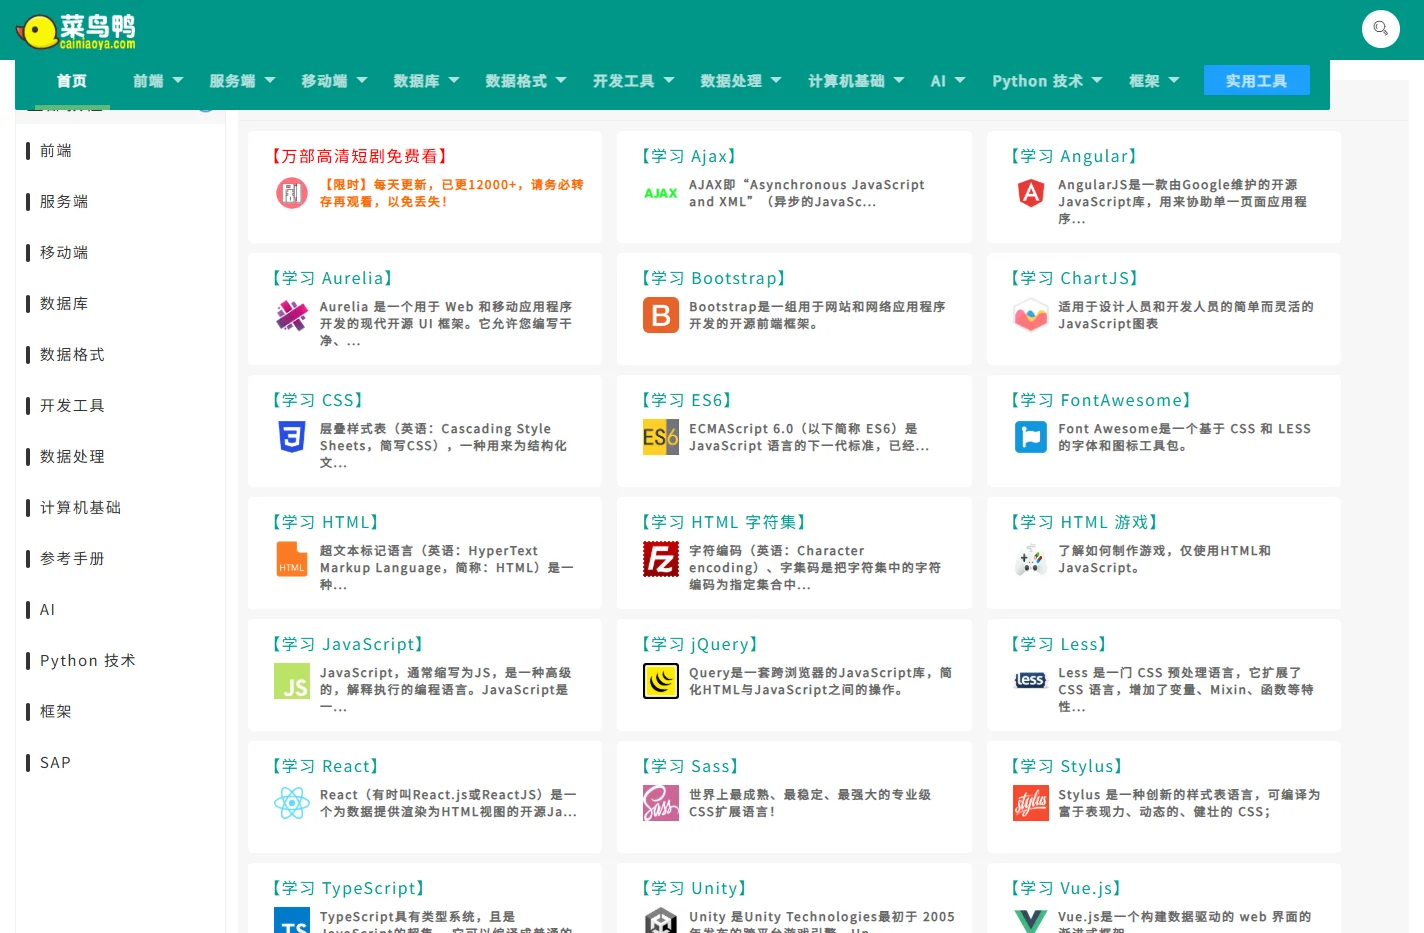Open the 【学习 Angular】 title link

click(x=1074, y=156)
